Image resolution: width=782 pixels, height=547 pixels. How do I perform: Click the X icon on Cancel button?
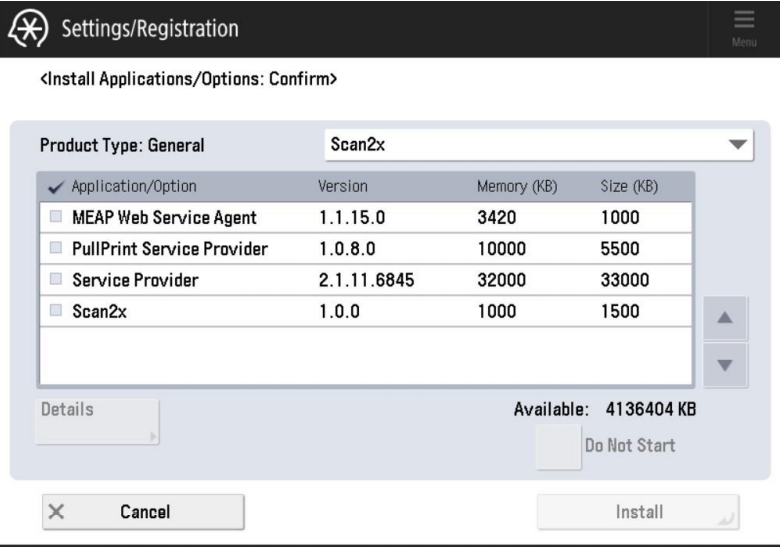pyautogui.click(x=57, y=512)
